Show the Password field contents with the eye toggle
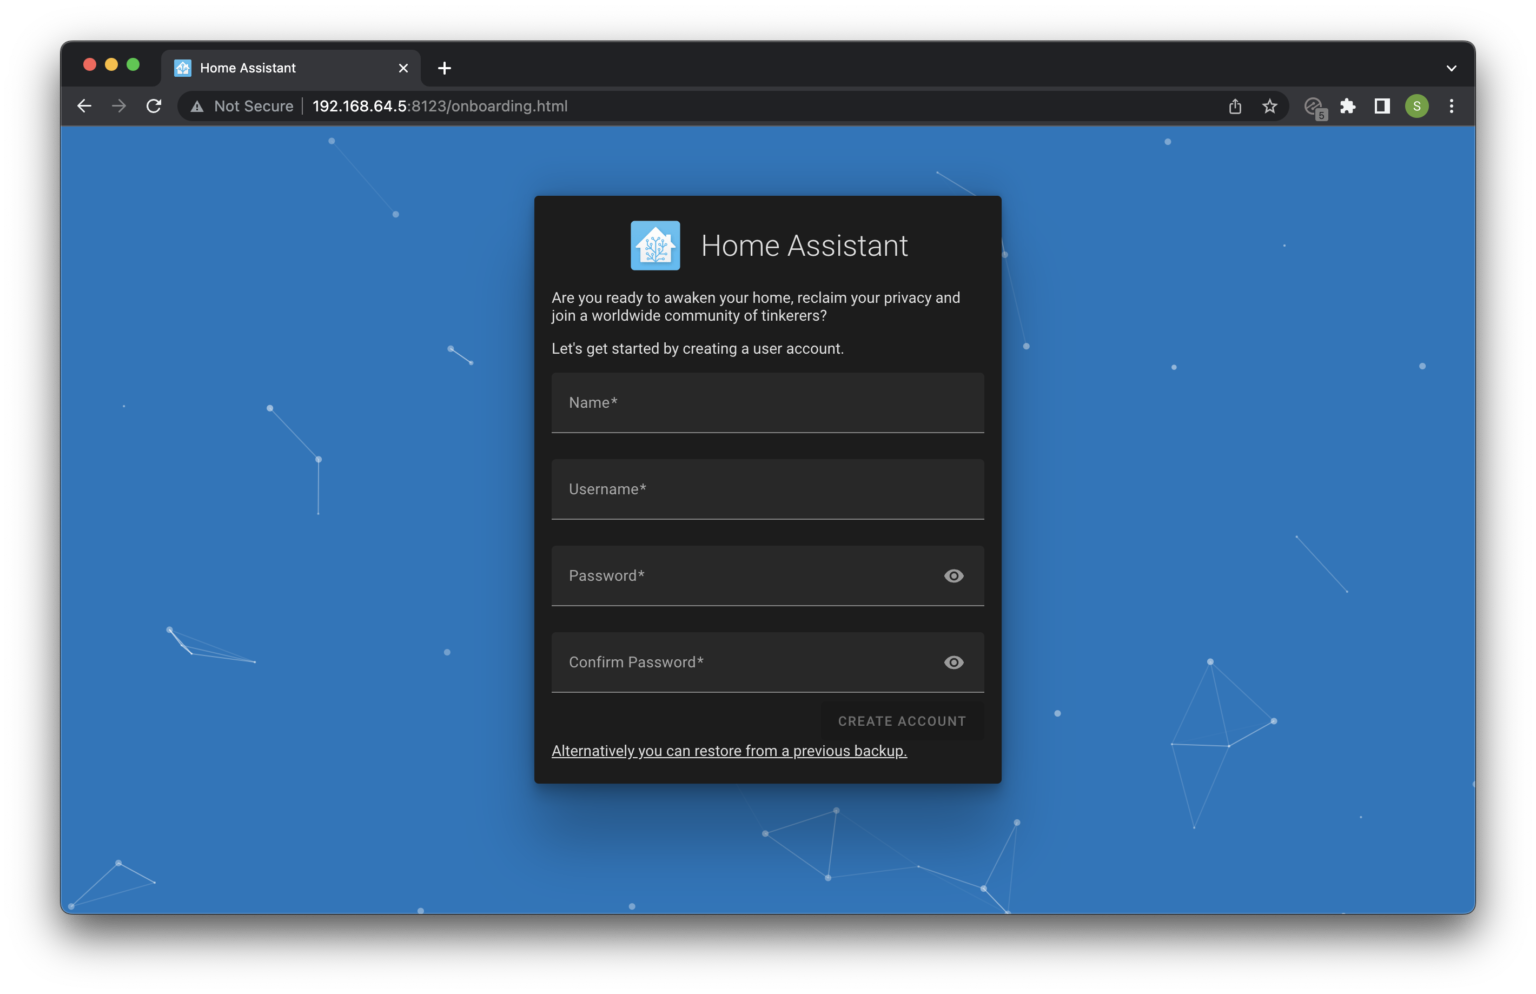The height and width of the screenshot is (994, 1536). [x=953, y=575]
